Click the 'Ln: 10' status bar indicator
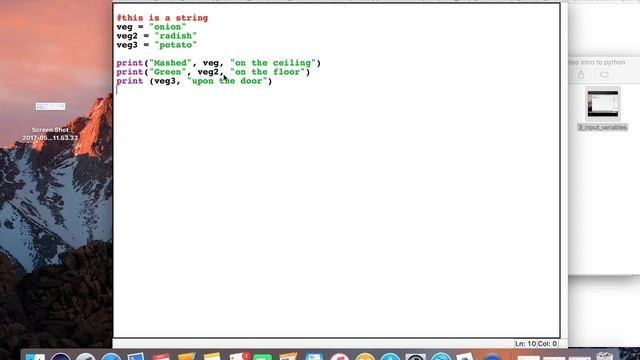 click(525, 344)
